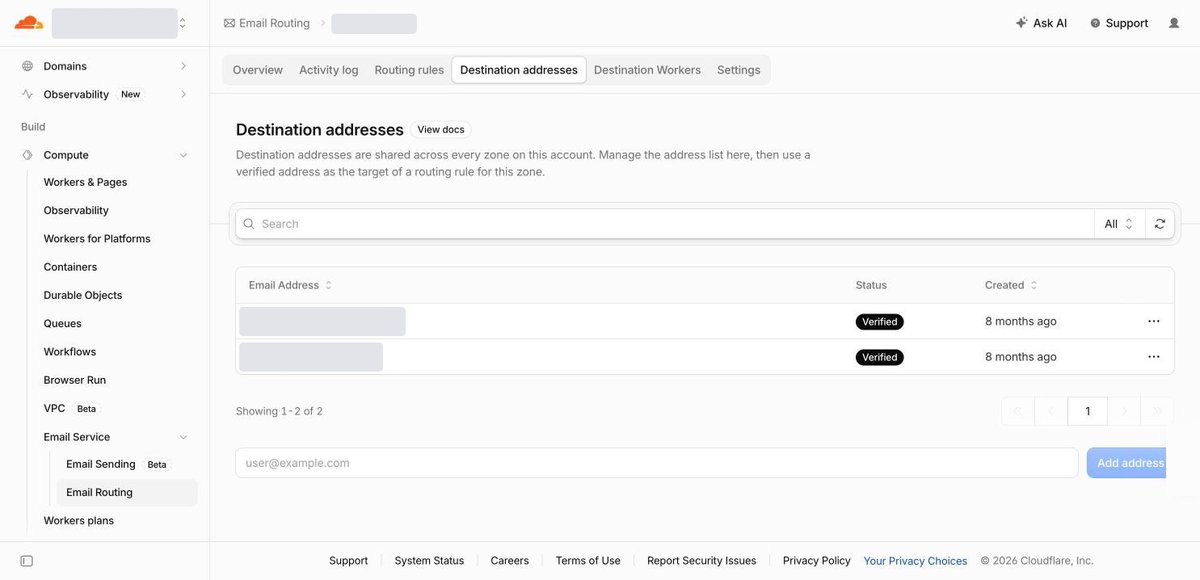The width and height of the screenshot is (1200, 580).
Task: Switch to the Overview tab
Action: click(x=258, y=70)
